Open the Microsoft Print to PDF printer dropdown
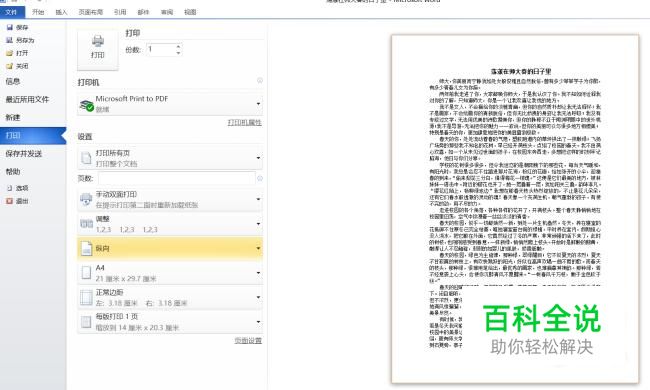650x390 pixels. (x=170, y=104)
